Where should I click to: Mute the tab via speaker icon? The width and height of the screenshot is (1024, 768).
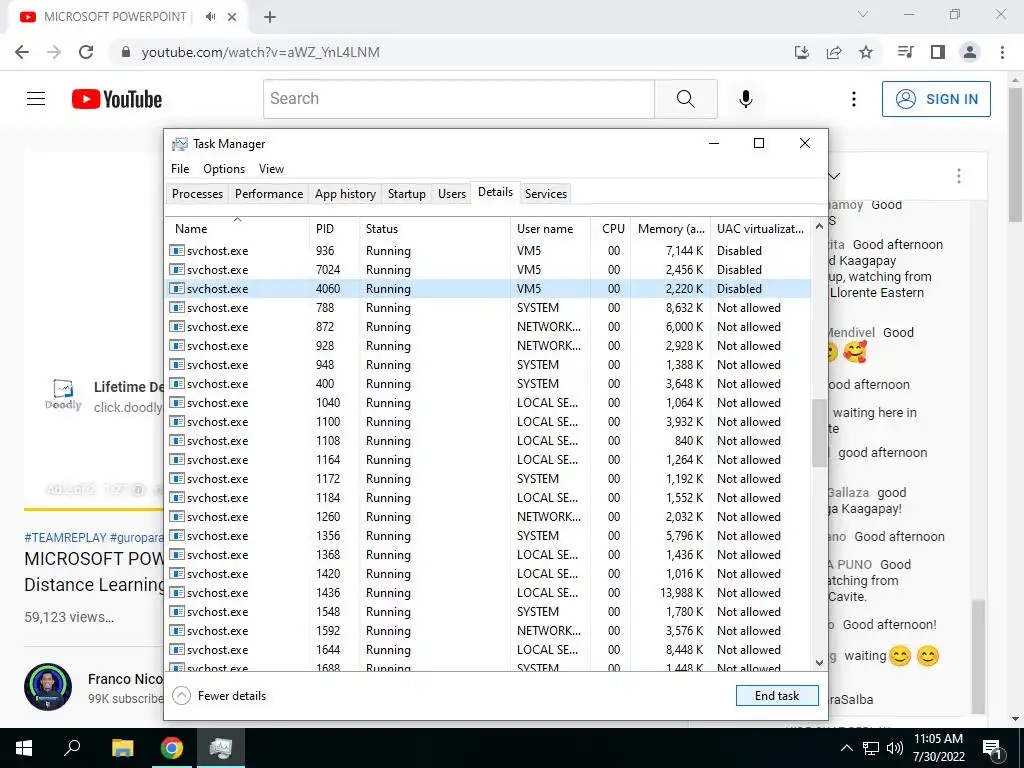(210, 17)
